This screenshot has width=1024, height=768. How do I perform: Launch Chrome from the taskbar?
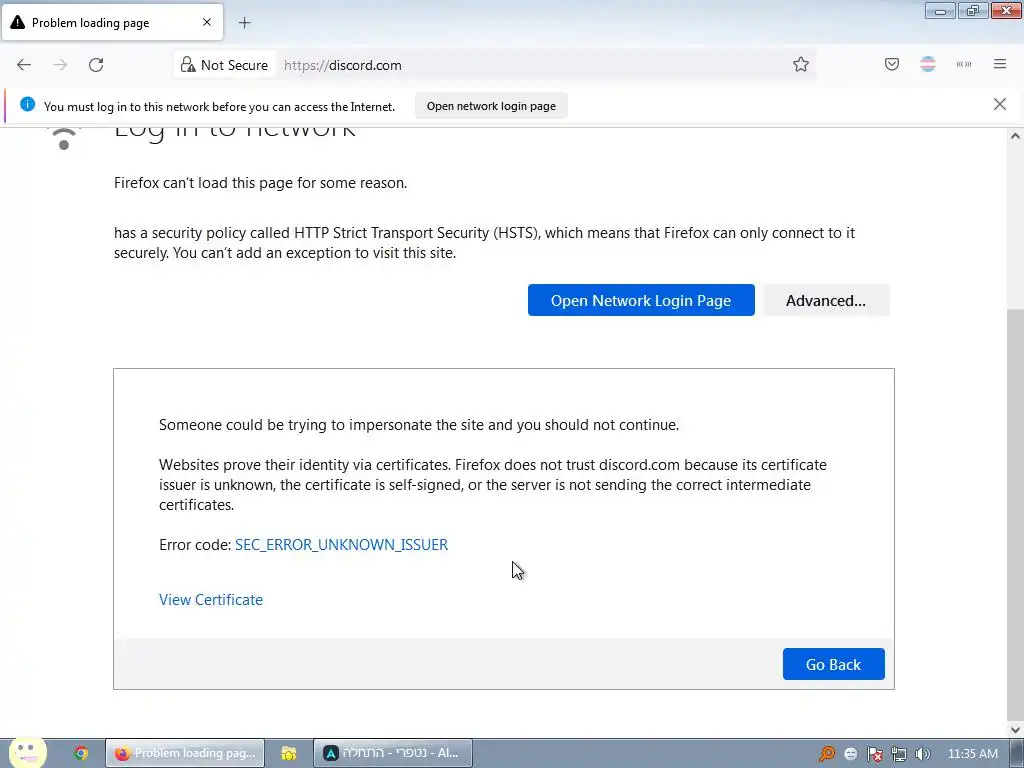(81, 753)
